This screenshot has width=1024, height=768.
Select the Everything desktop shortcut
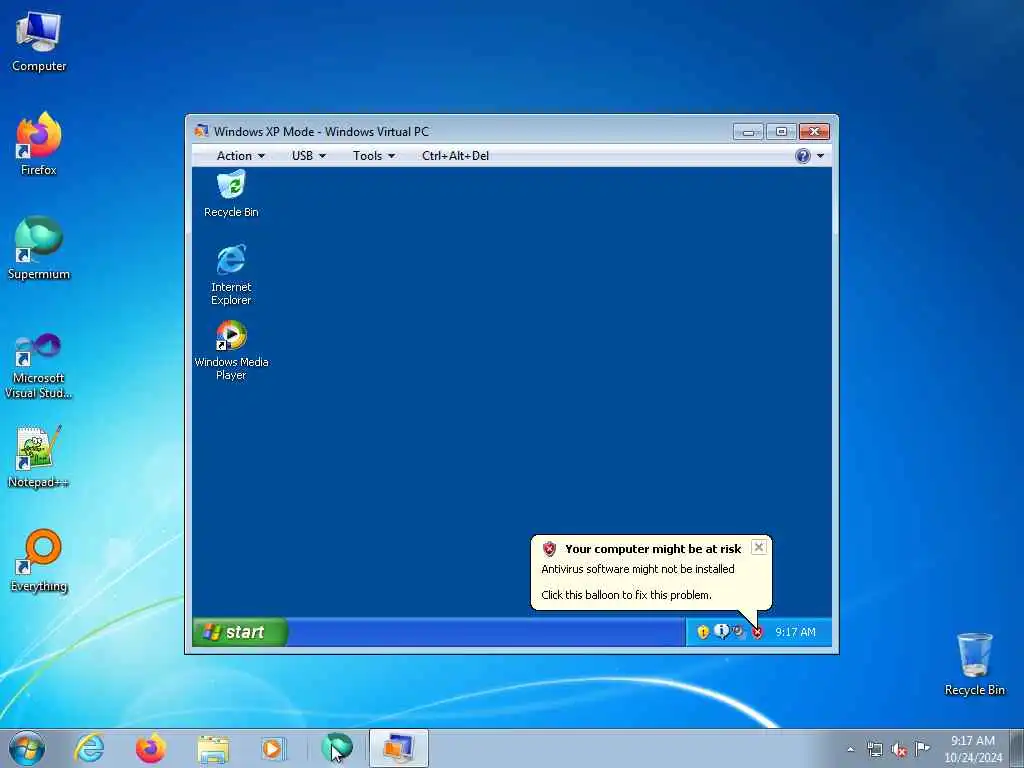point(39,560)
